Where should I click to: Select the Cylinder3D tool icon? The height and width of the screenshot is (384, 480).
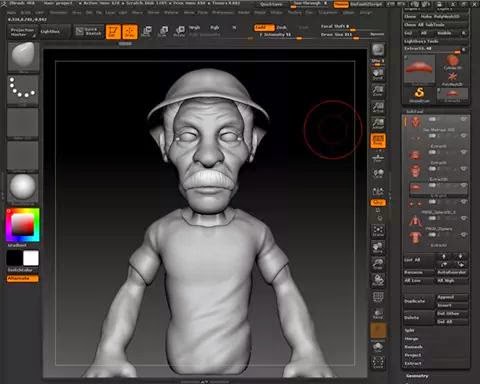click(452, 62)
